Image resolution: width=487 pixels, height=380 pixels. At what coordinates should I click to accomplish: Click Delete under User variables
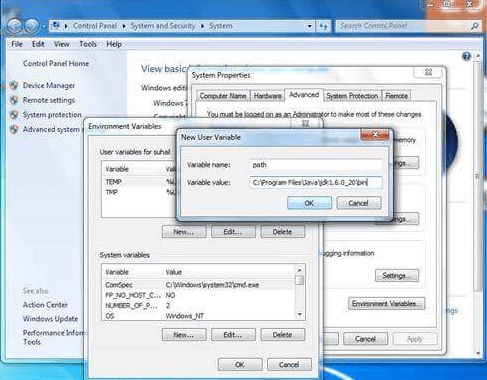(x=282, y=232)
